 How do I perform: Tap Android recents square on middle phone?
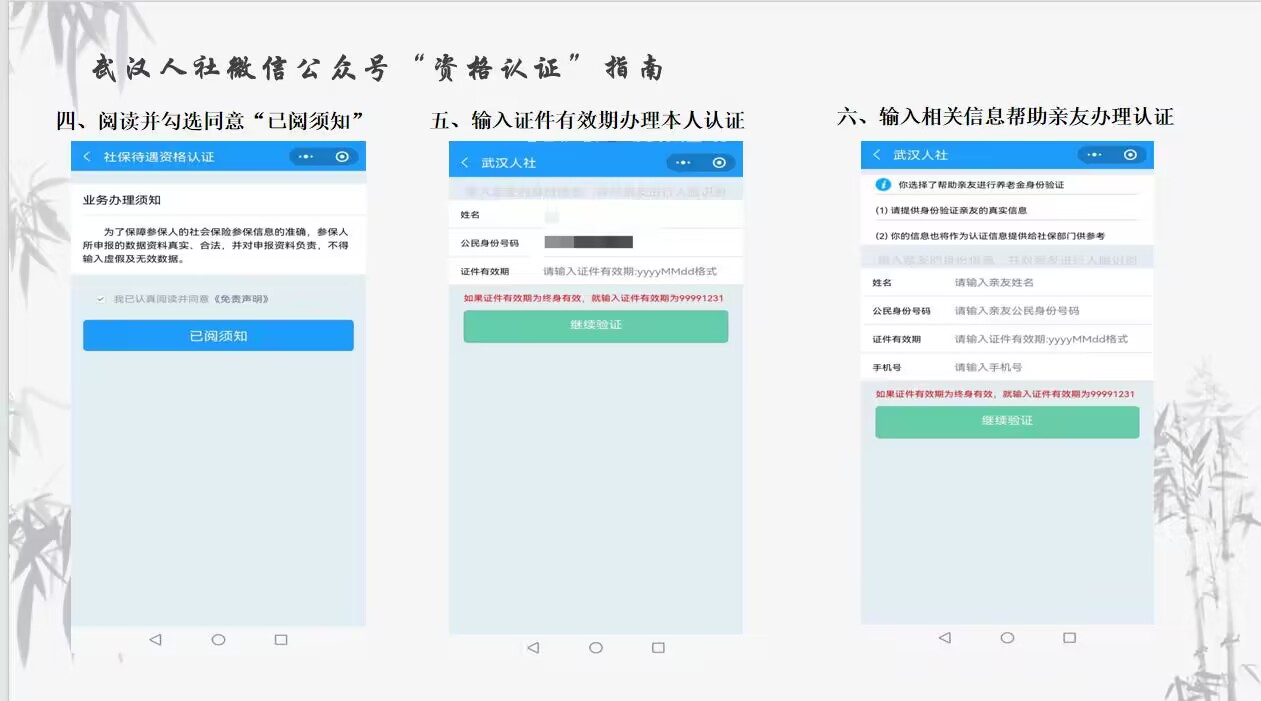coord(658,648)
